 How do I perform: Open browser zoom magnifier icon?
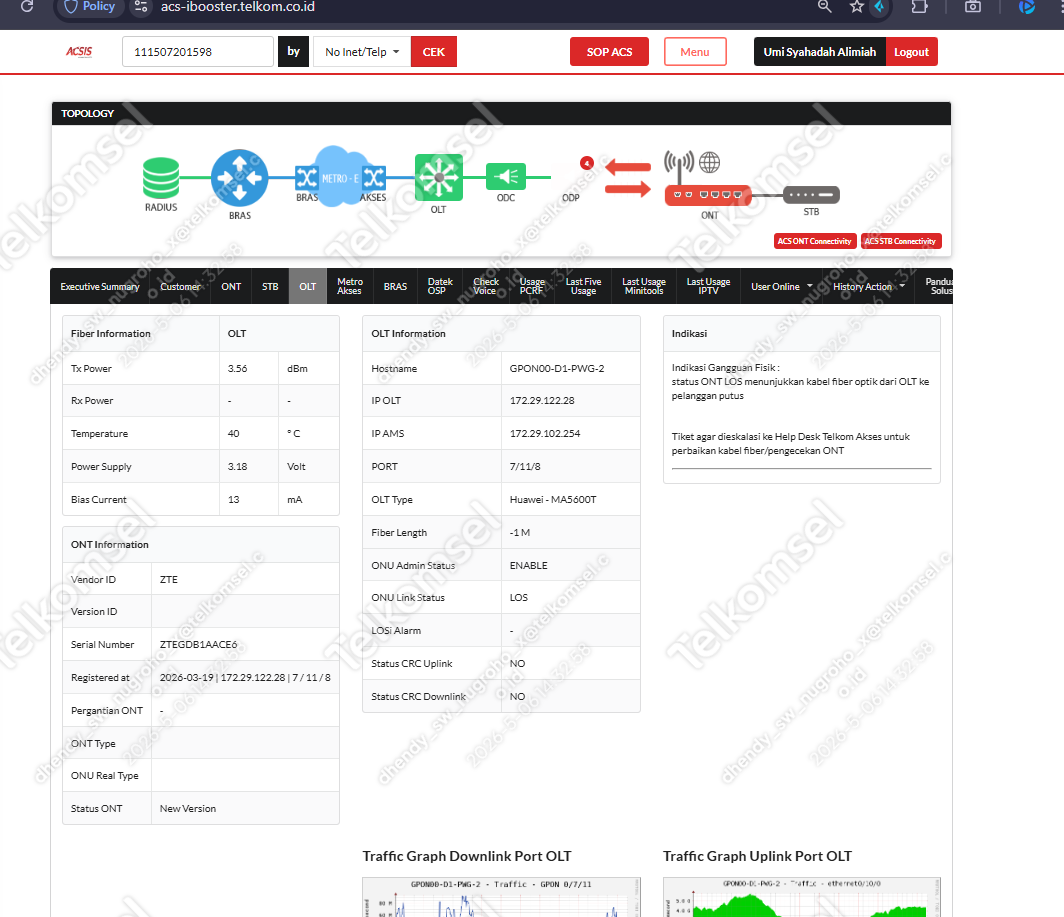824,7
